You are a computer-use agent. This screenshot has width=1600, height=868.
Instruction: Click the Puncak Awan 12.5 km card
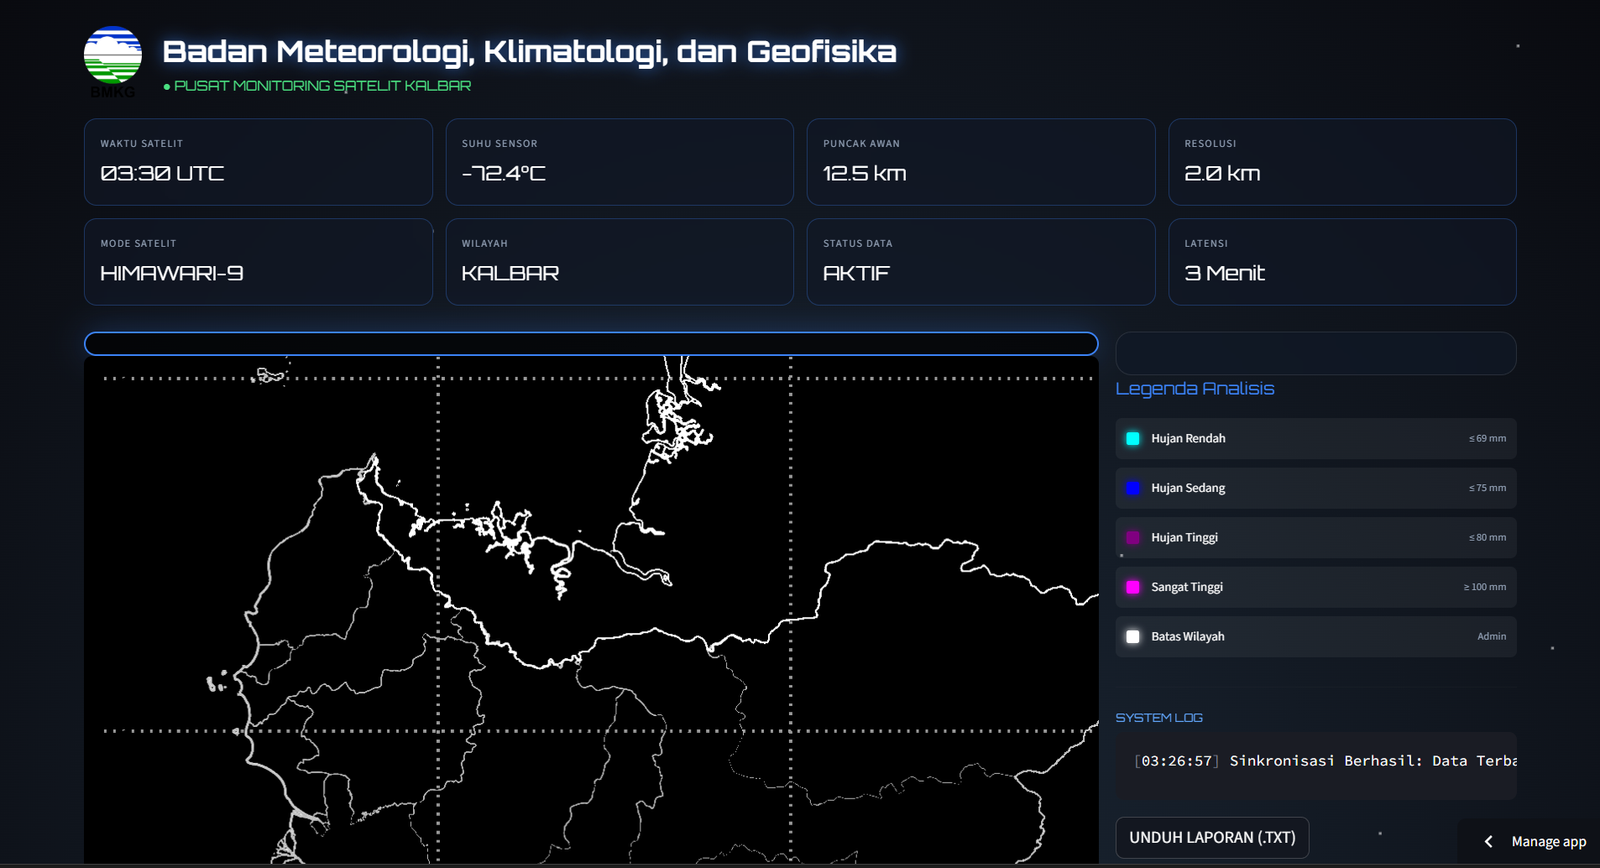[x=980, y=162]
